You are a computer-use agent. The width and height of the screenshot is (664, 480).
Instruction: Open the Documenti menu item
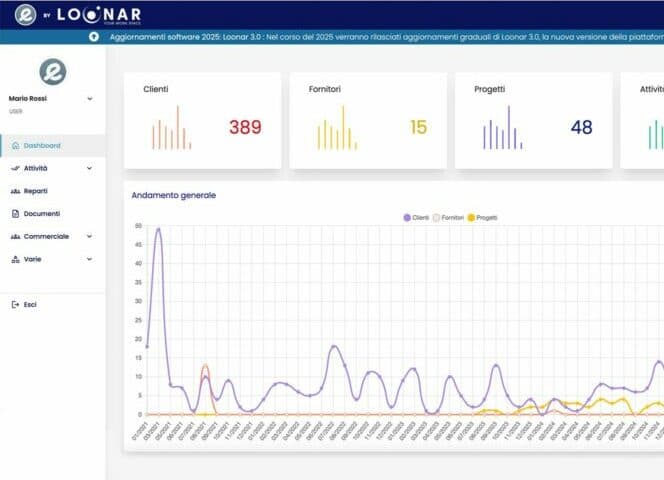[x=41, y=214]
